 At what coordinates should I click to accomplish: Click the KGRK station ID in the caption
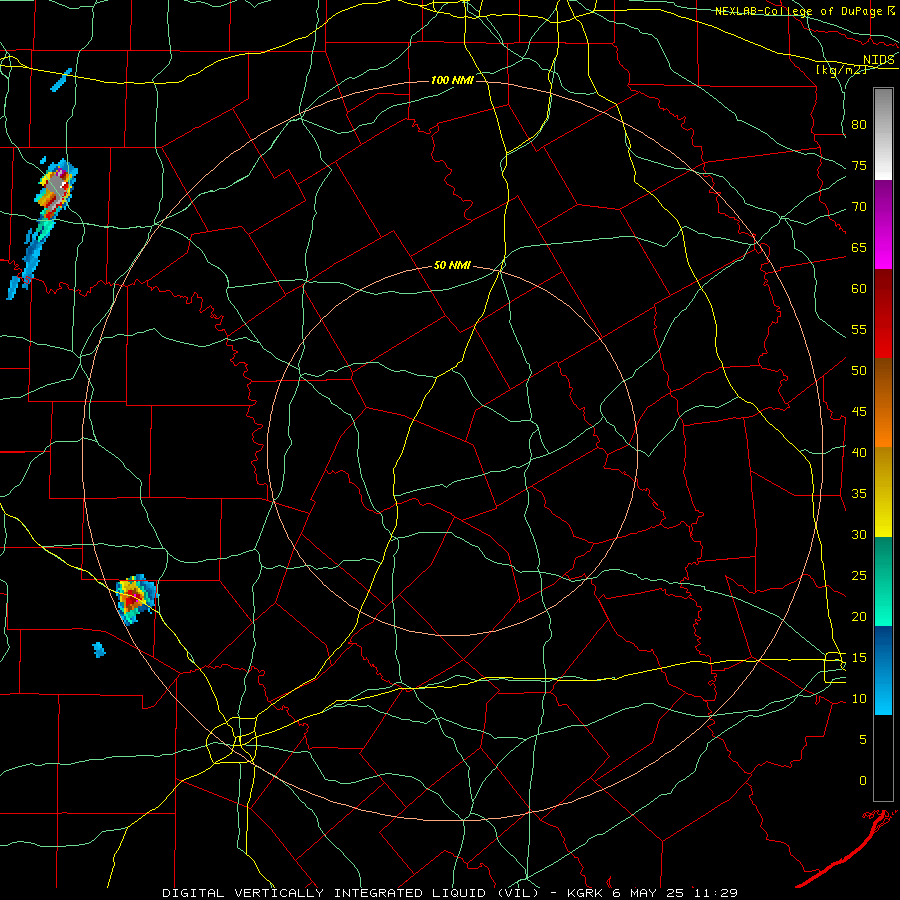click(x=587, y=893)
